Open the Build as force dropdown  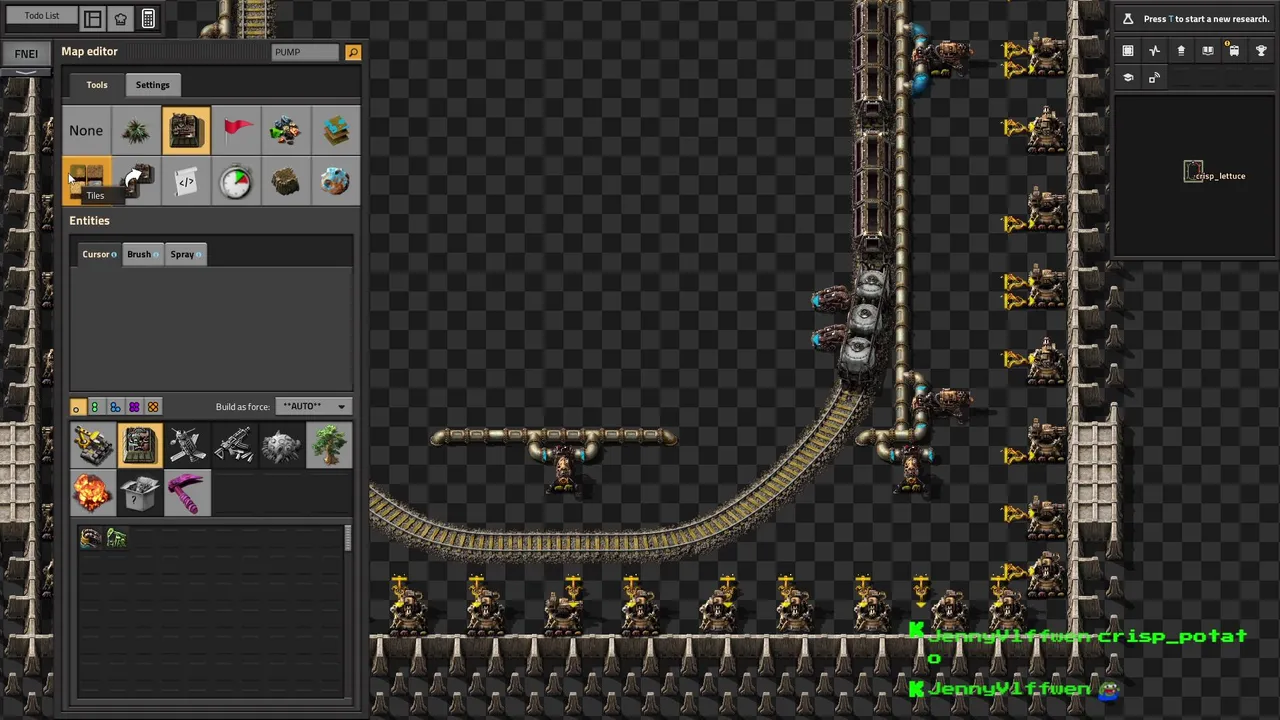coord(315,407)
